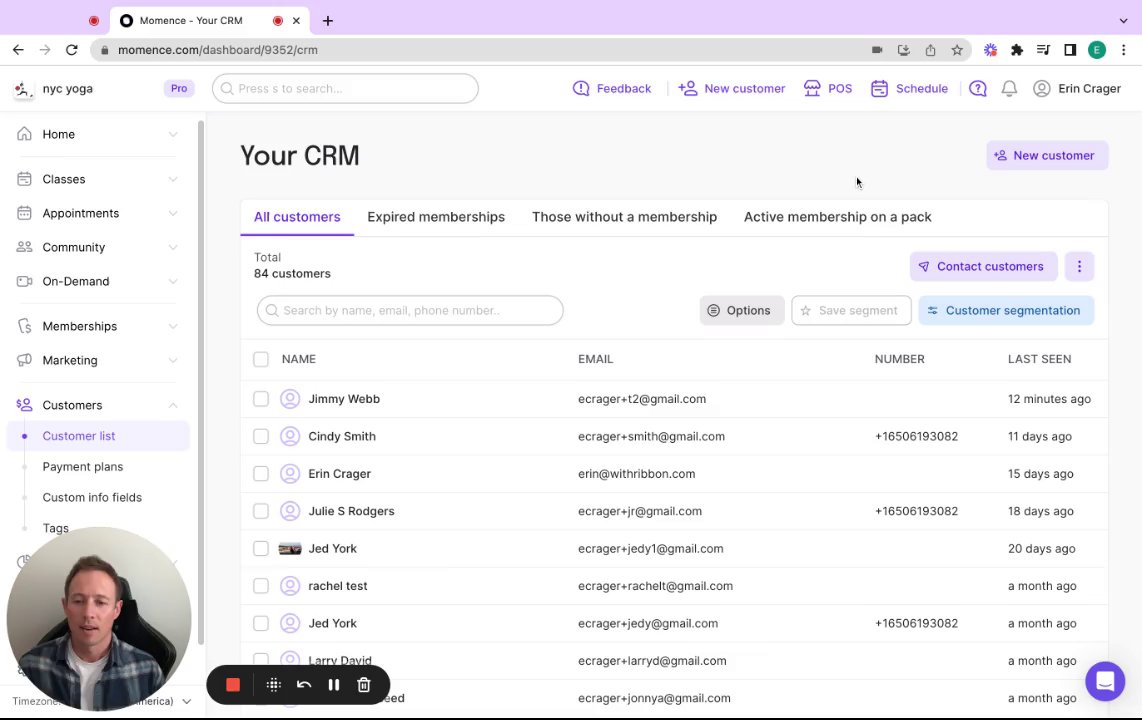Open browser extensions puzzle icon

click(x=1017, y=50)
